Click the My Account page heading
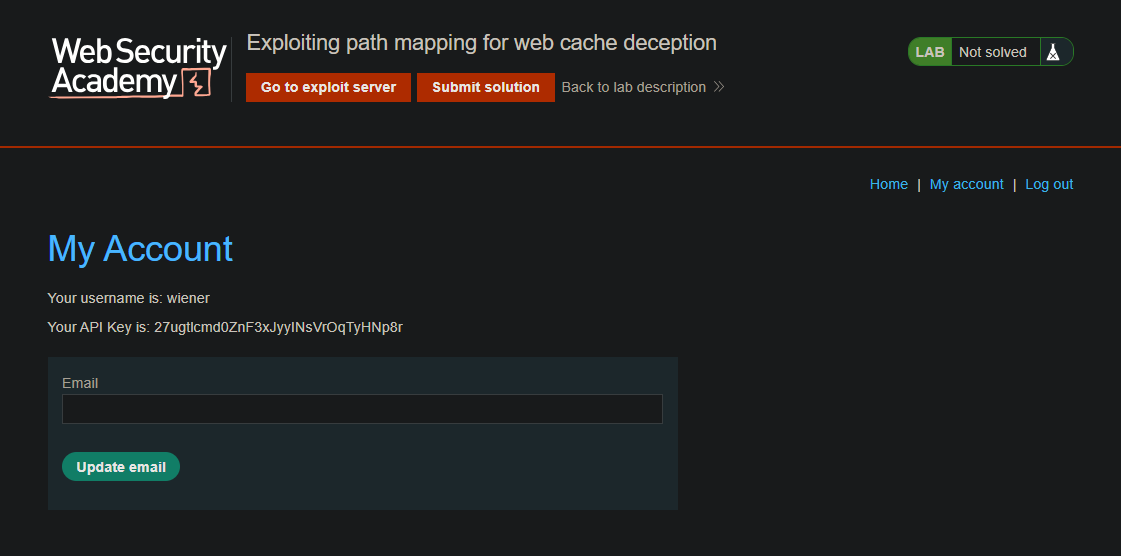This screenshot has height=556, width=1121. pyautogui.click(x=140, y=249)
